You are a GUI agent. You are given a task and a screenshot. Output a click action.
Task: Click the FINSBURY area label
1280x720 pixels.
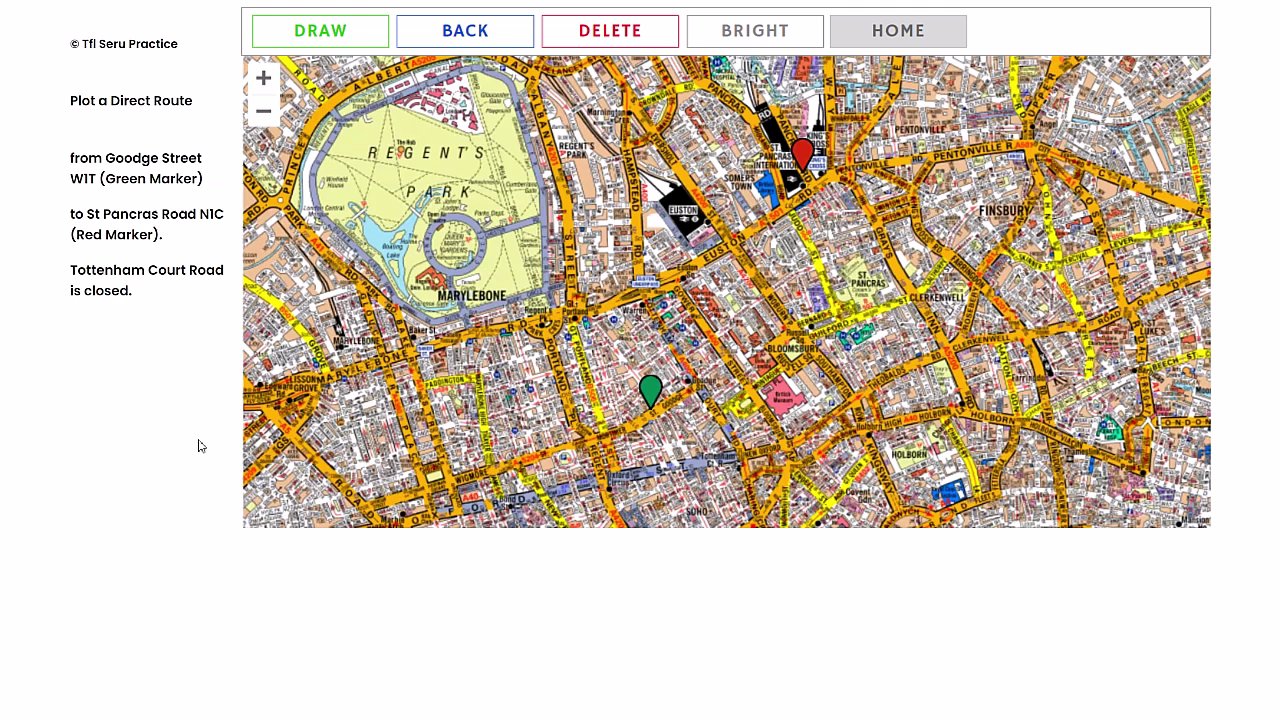tap(1004, 211)
